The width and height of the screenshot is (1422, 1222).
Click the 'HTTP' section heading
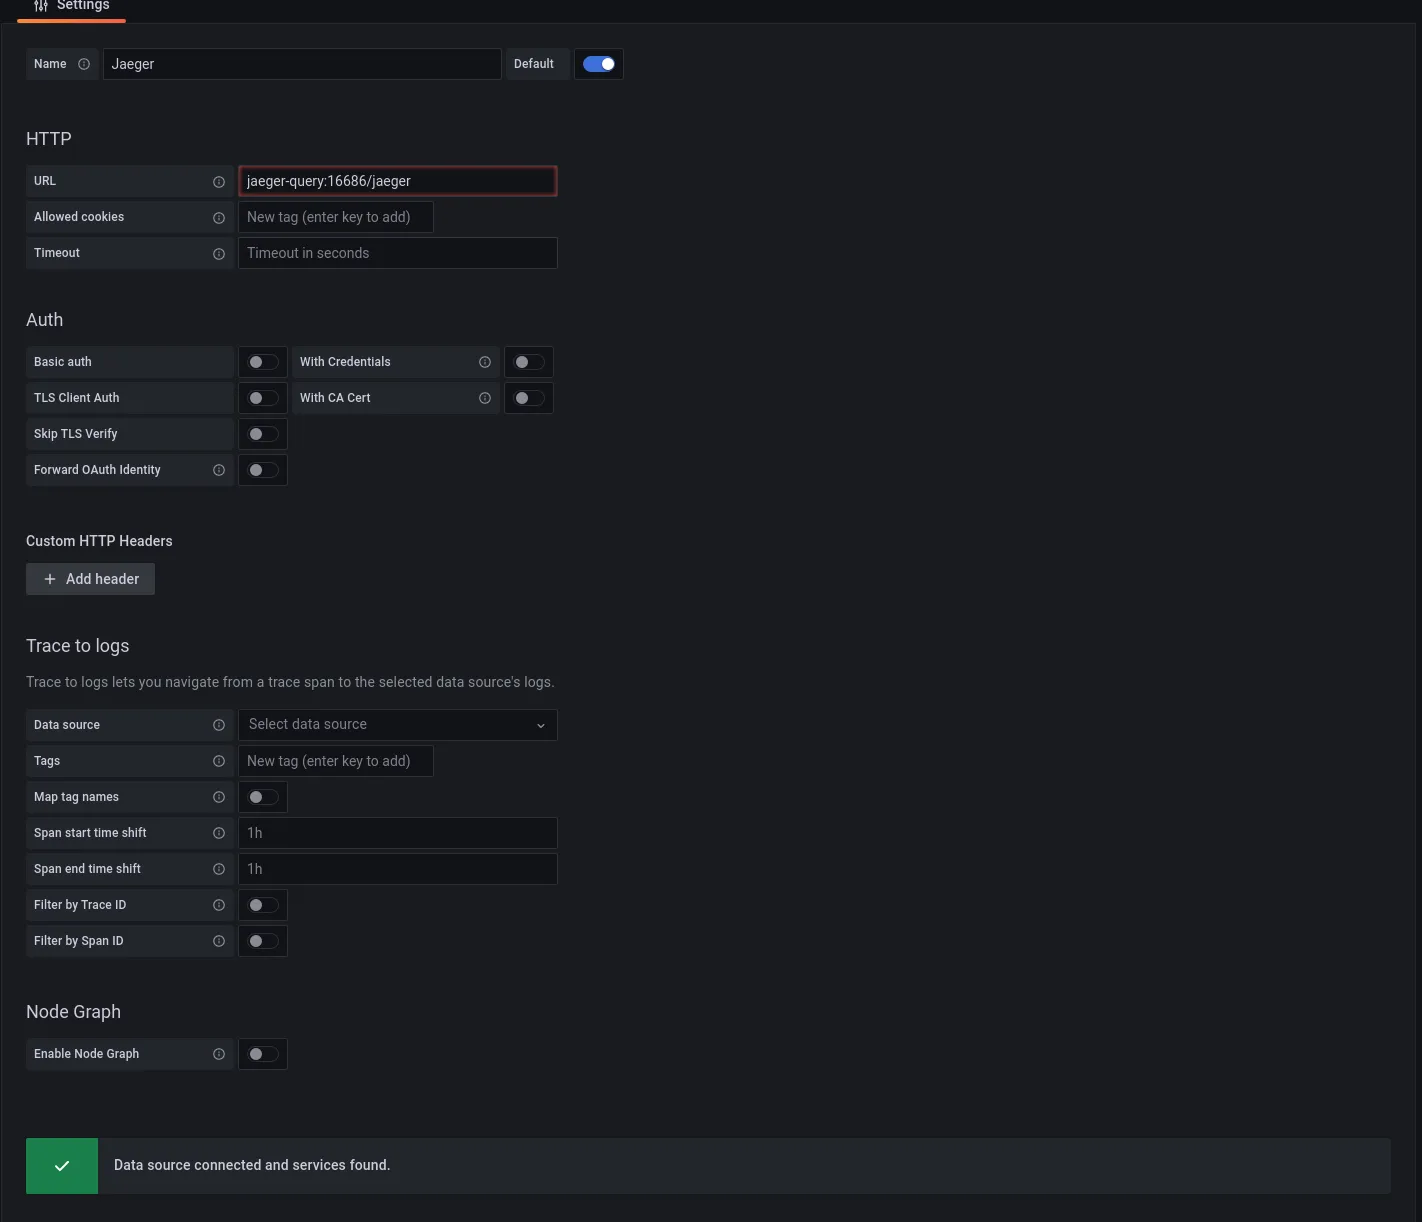point(48,139)
